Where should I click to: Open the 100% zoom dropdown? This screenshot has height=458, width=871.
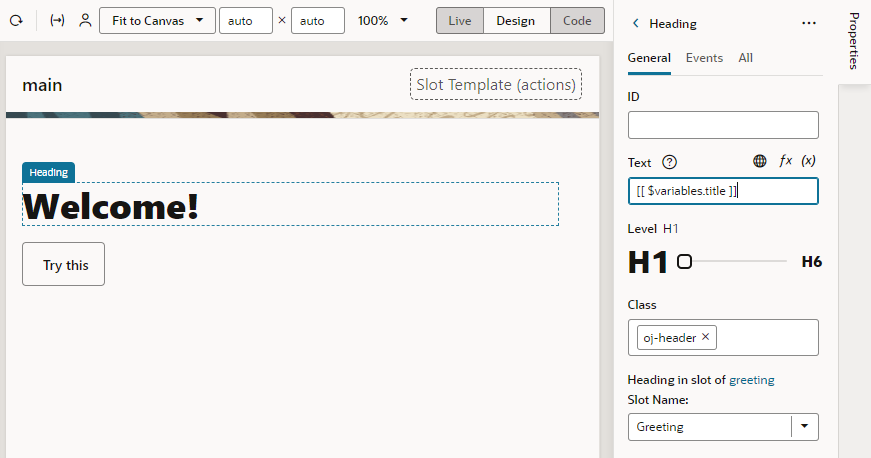point(383,21)
